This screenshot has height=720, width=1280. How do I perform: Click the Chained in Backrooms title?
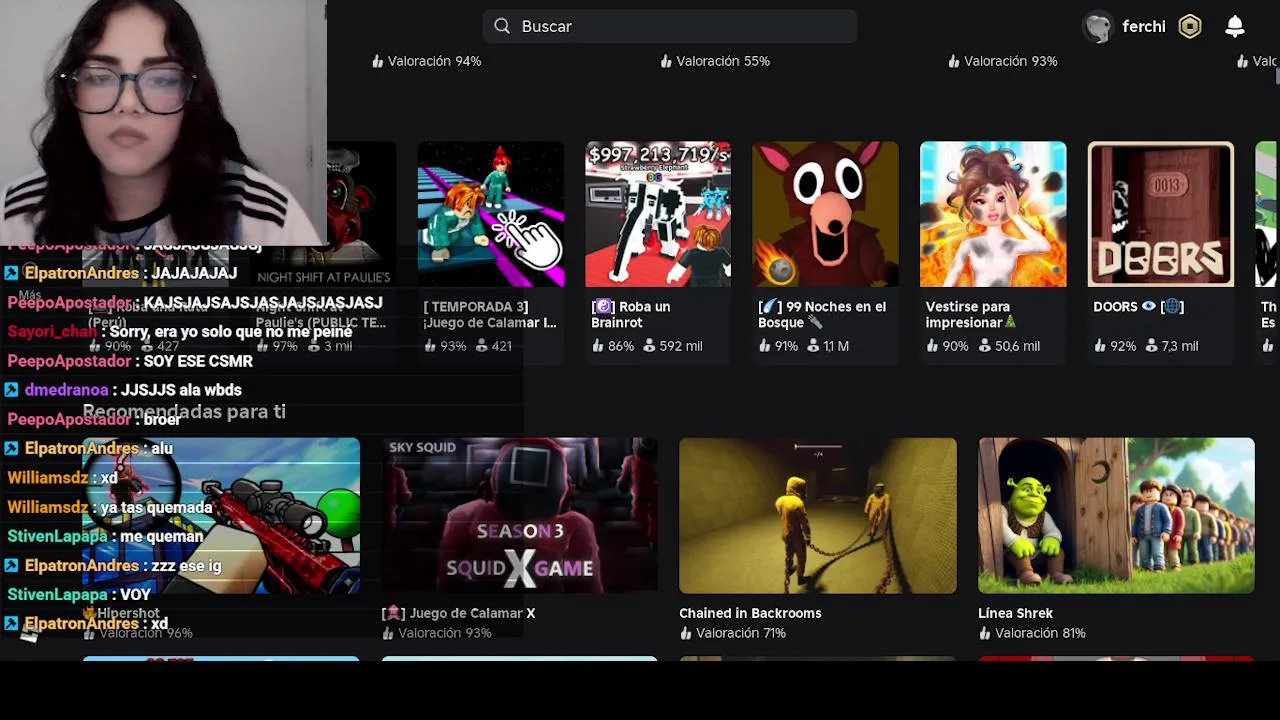(750, 613)
